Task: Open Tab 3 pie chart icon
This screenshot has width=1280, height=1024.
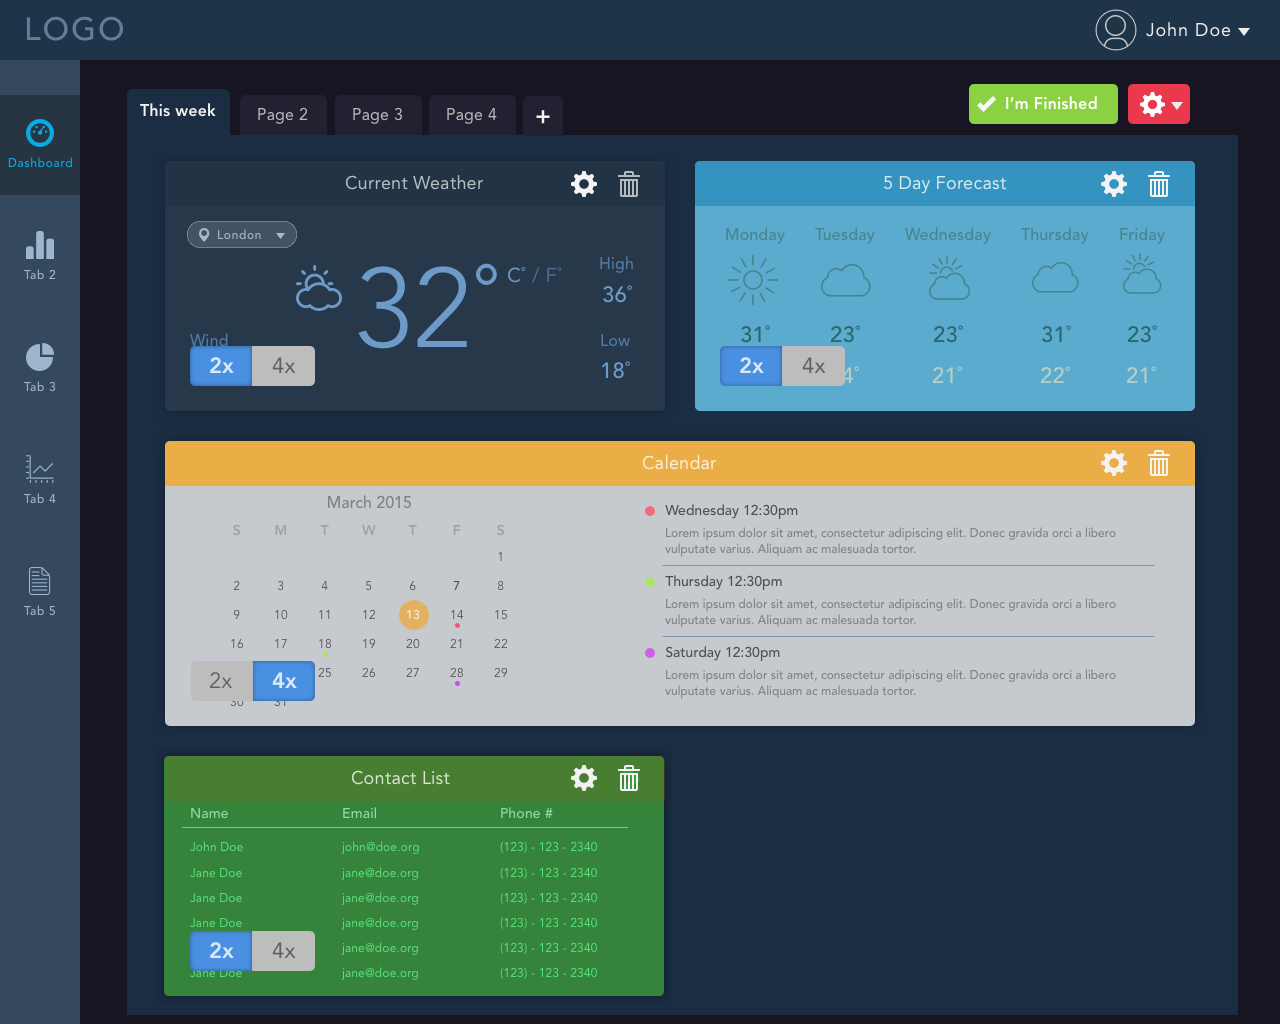Action: pos(40,357)
